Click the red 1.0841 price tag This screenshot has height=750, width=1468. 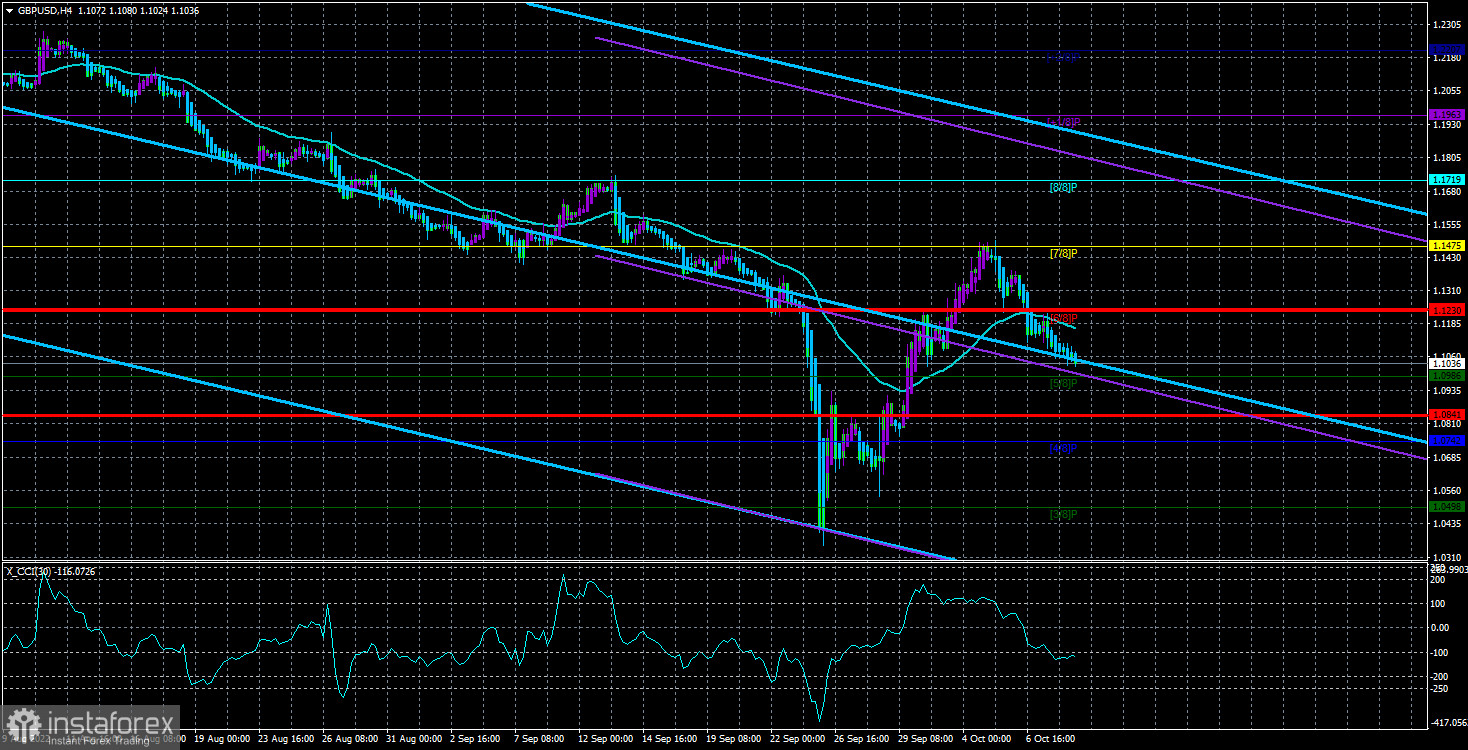tap(1447, 415)
